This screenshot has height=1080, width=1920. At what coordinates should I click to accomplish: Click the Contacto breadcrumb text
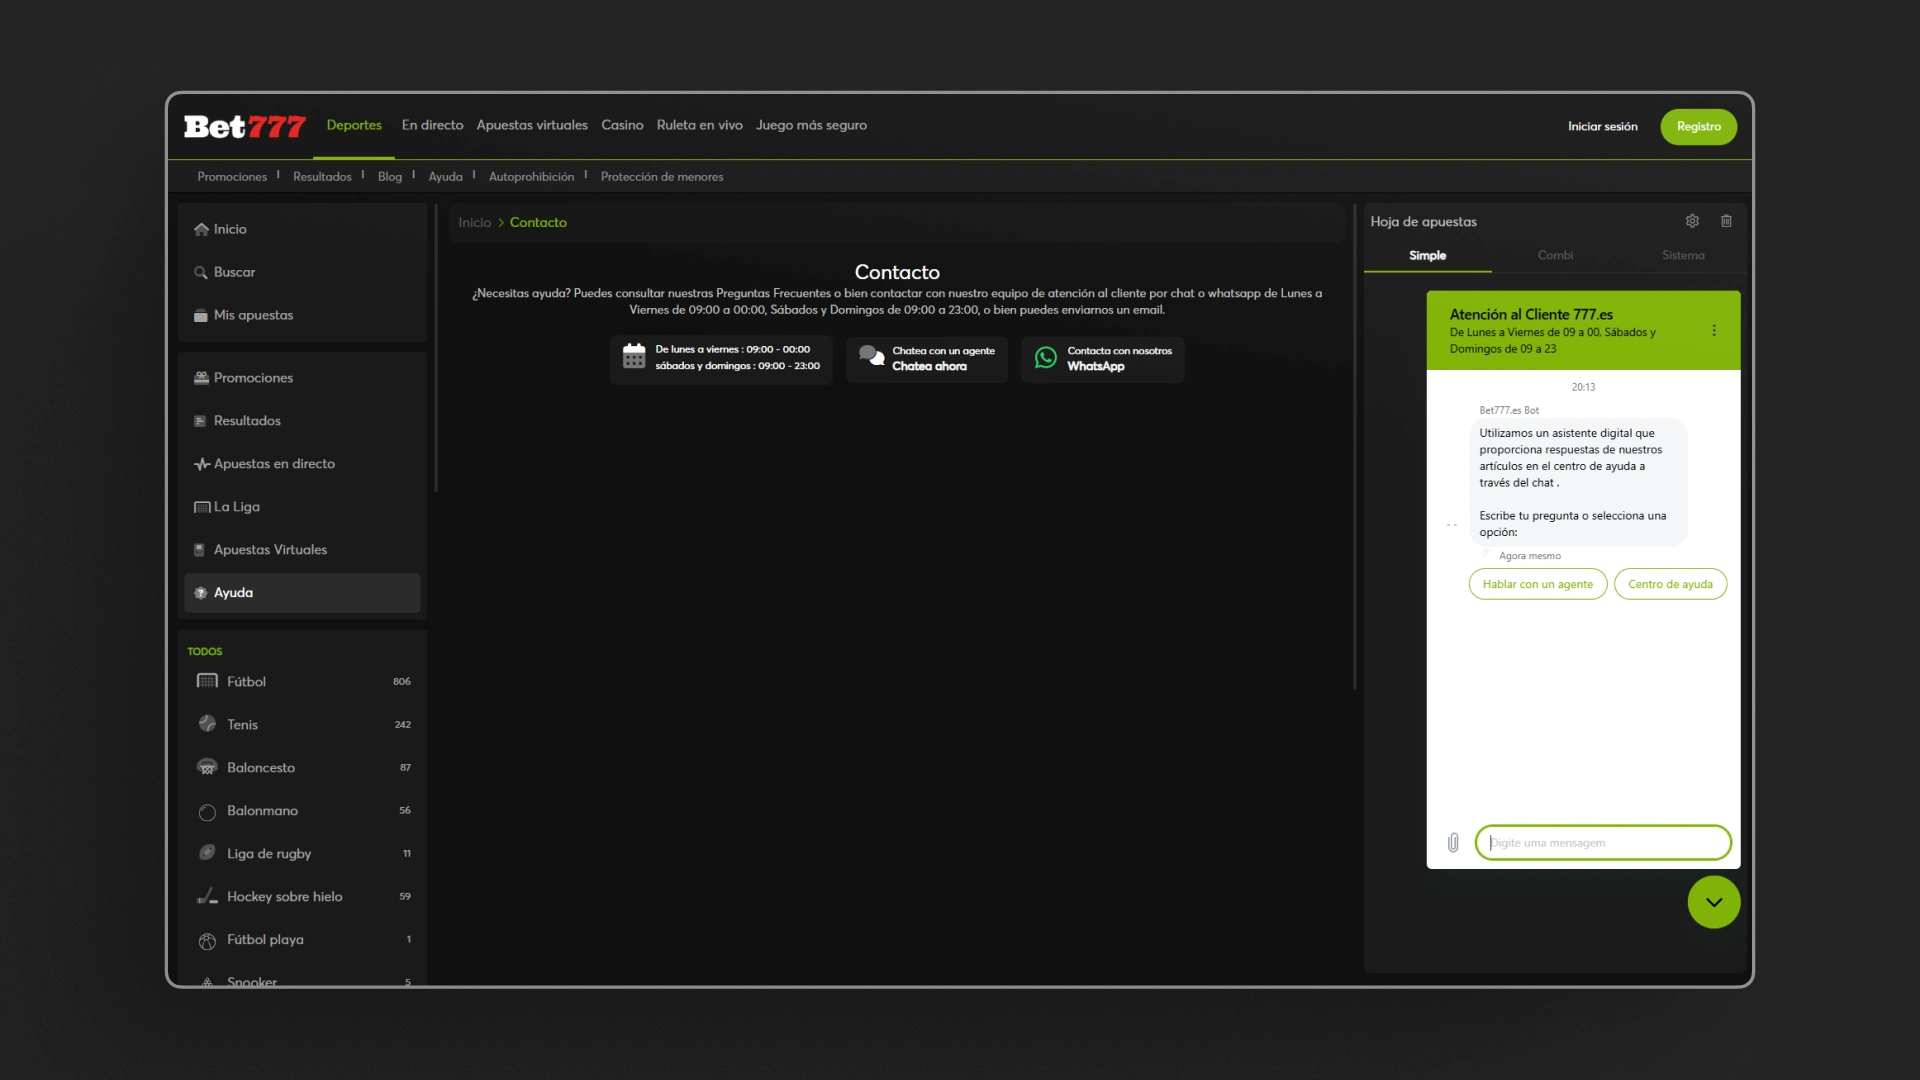(538, 223)
